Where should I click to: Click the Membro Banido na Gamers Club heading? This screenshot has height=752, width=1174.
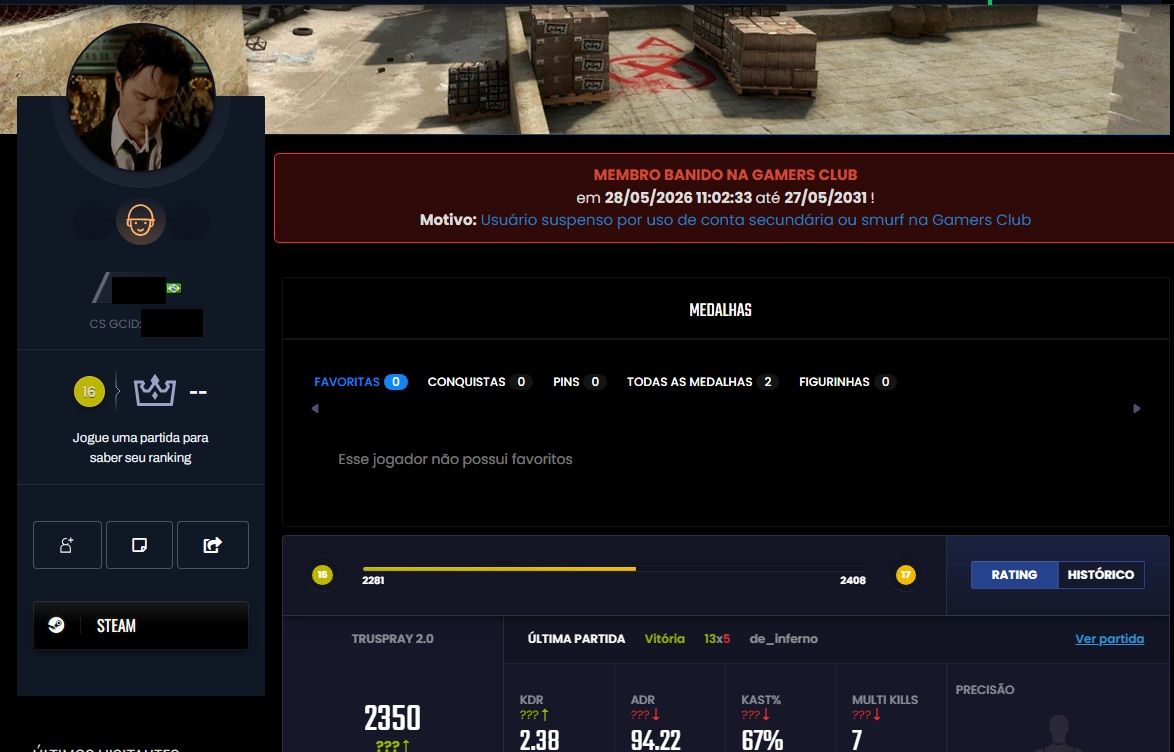pos(726,175)
